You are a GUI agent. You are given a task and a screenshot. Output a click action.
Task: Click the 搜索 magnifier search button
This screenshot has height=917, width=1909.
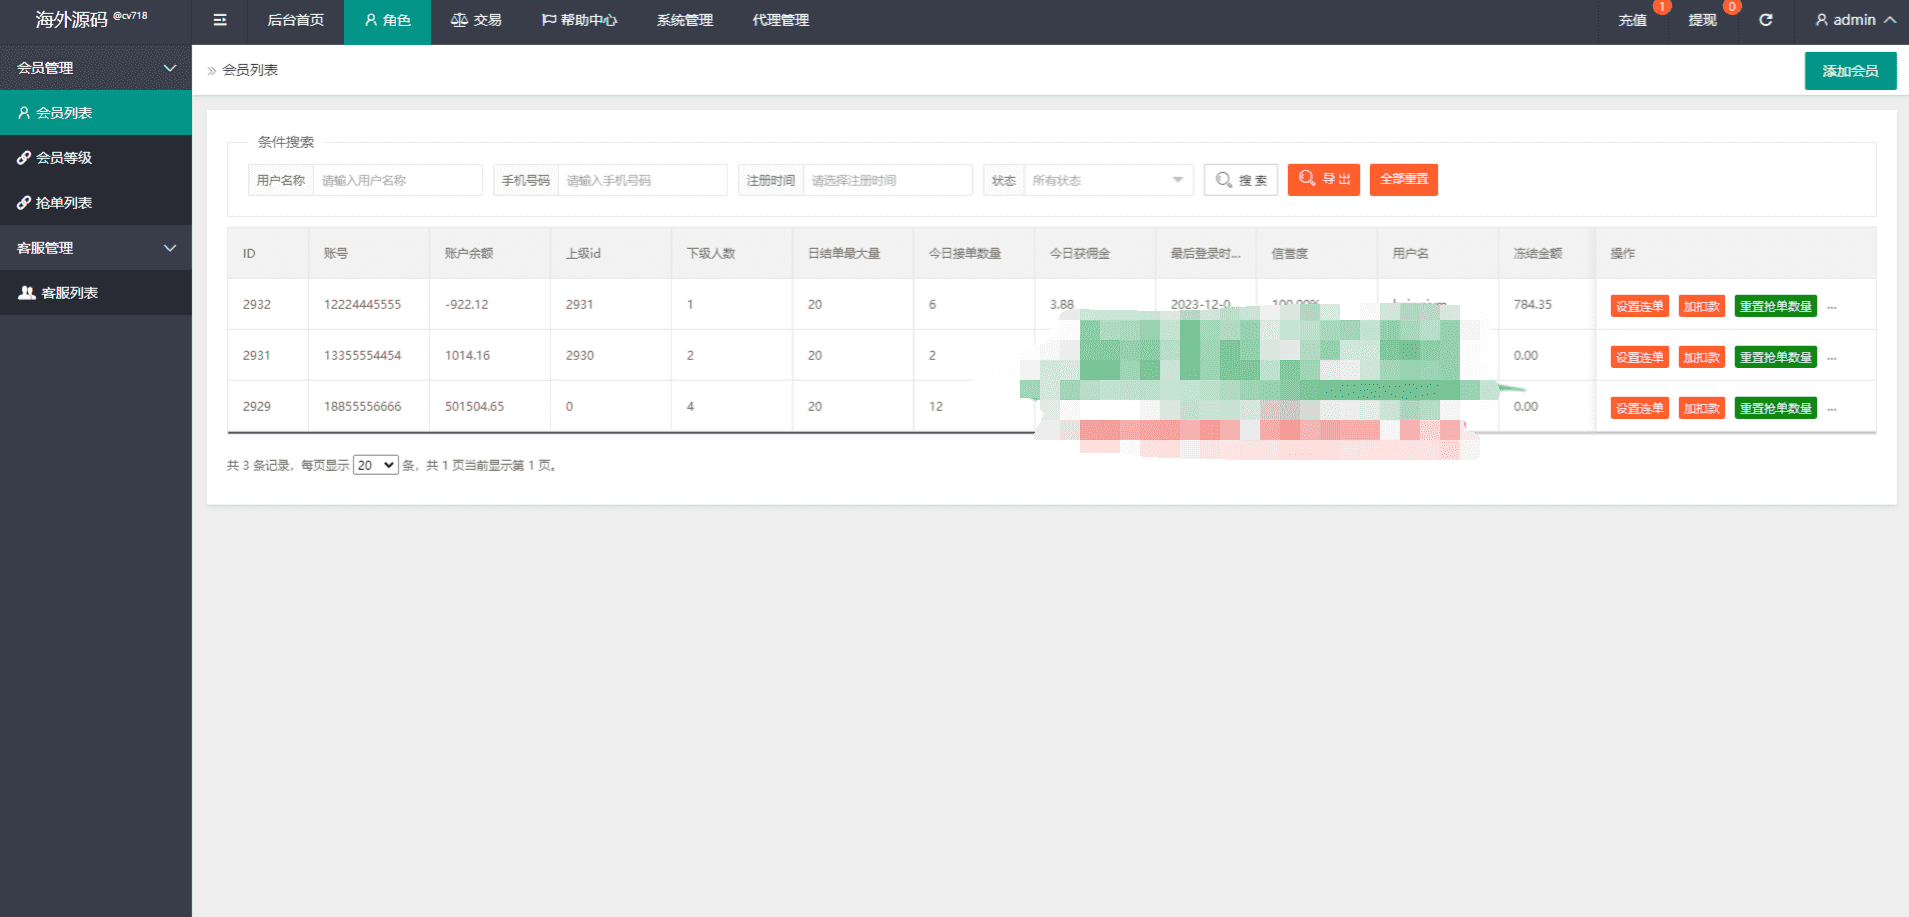[x=1241, y=180]
